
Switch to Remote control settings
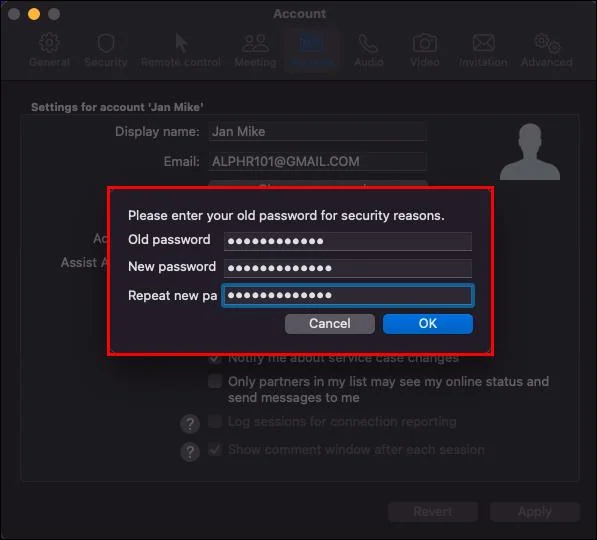(x=181, y=50)
